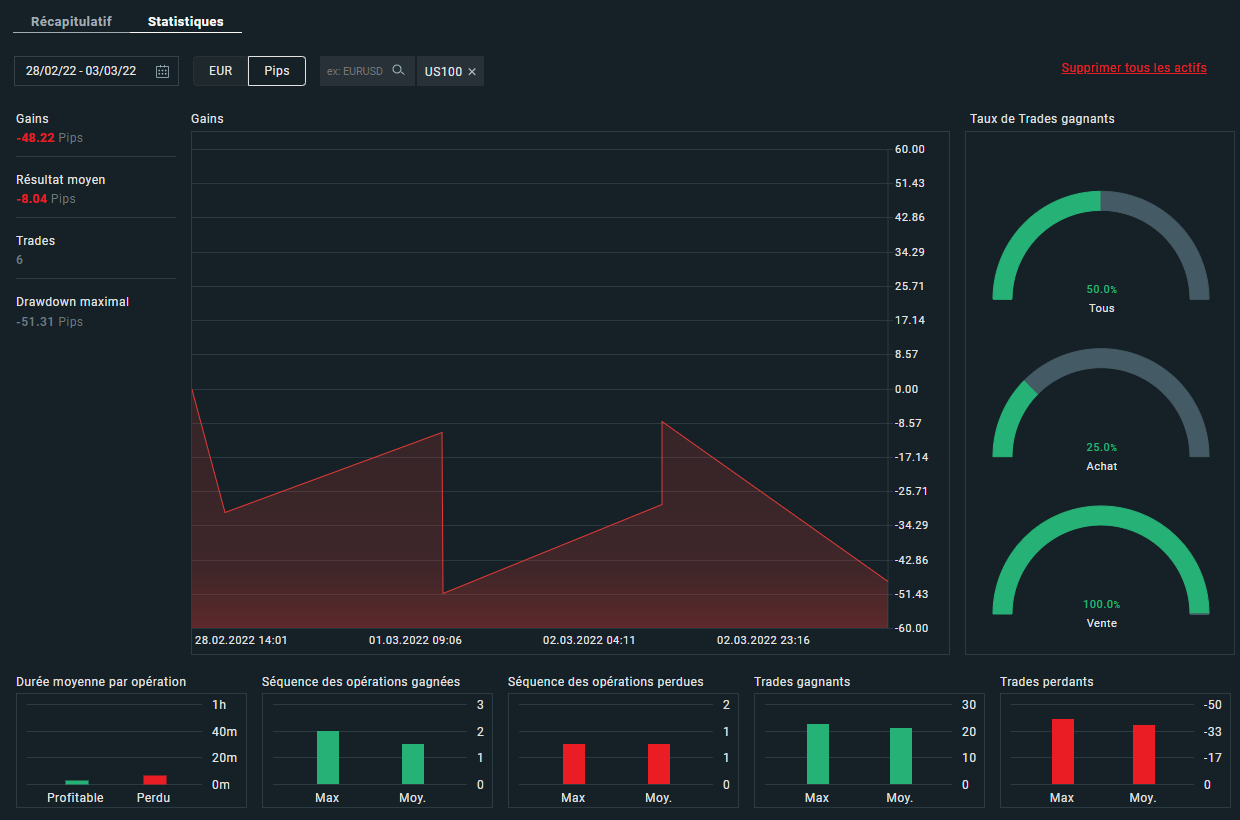Click Moy. bar in Trades perdants chart
Viewport: 1240px width, 820px height.
point(1143,754)
